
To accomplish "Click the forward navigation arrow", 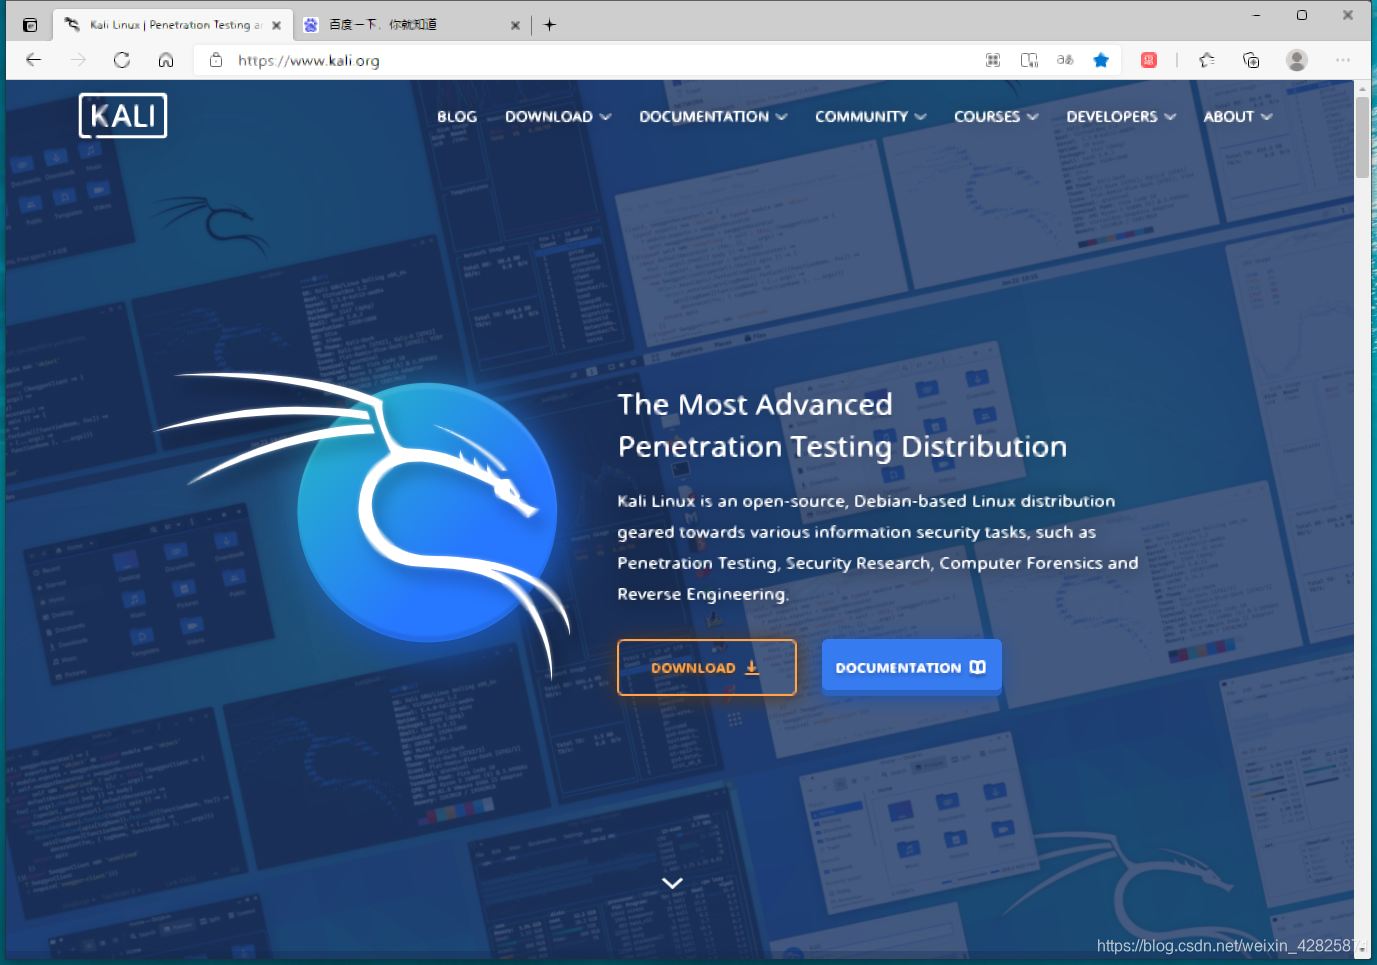I will coord(78,60).
